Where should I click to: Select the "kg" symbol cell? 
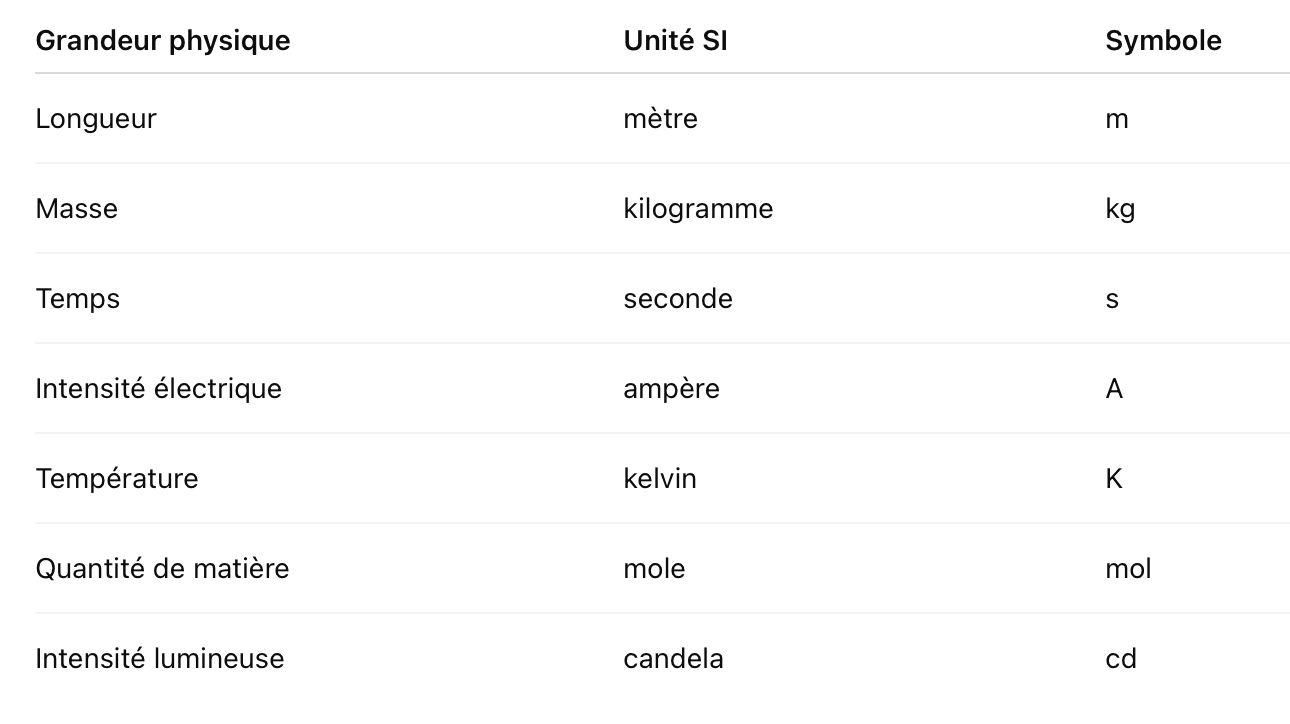[x=1120, y=209]
